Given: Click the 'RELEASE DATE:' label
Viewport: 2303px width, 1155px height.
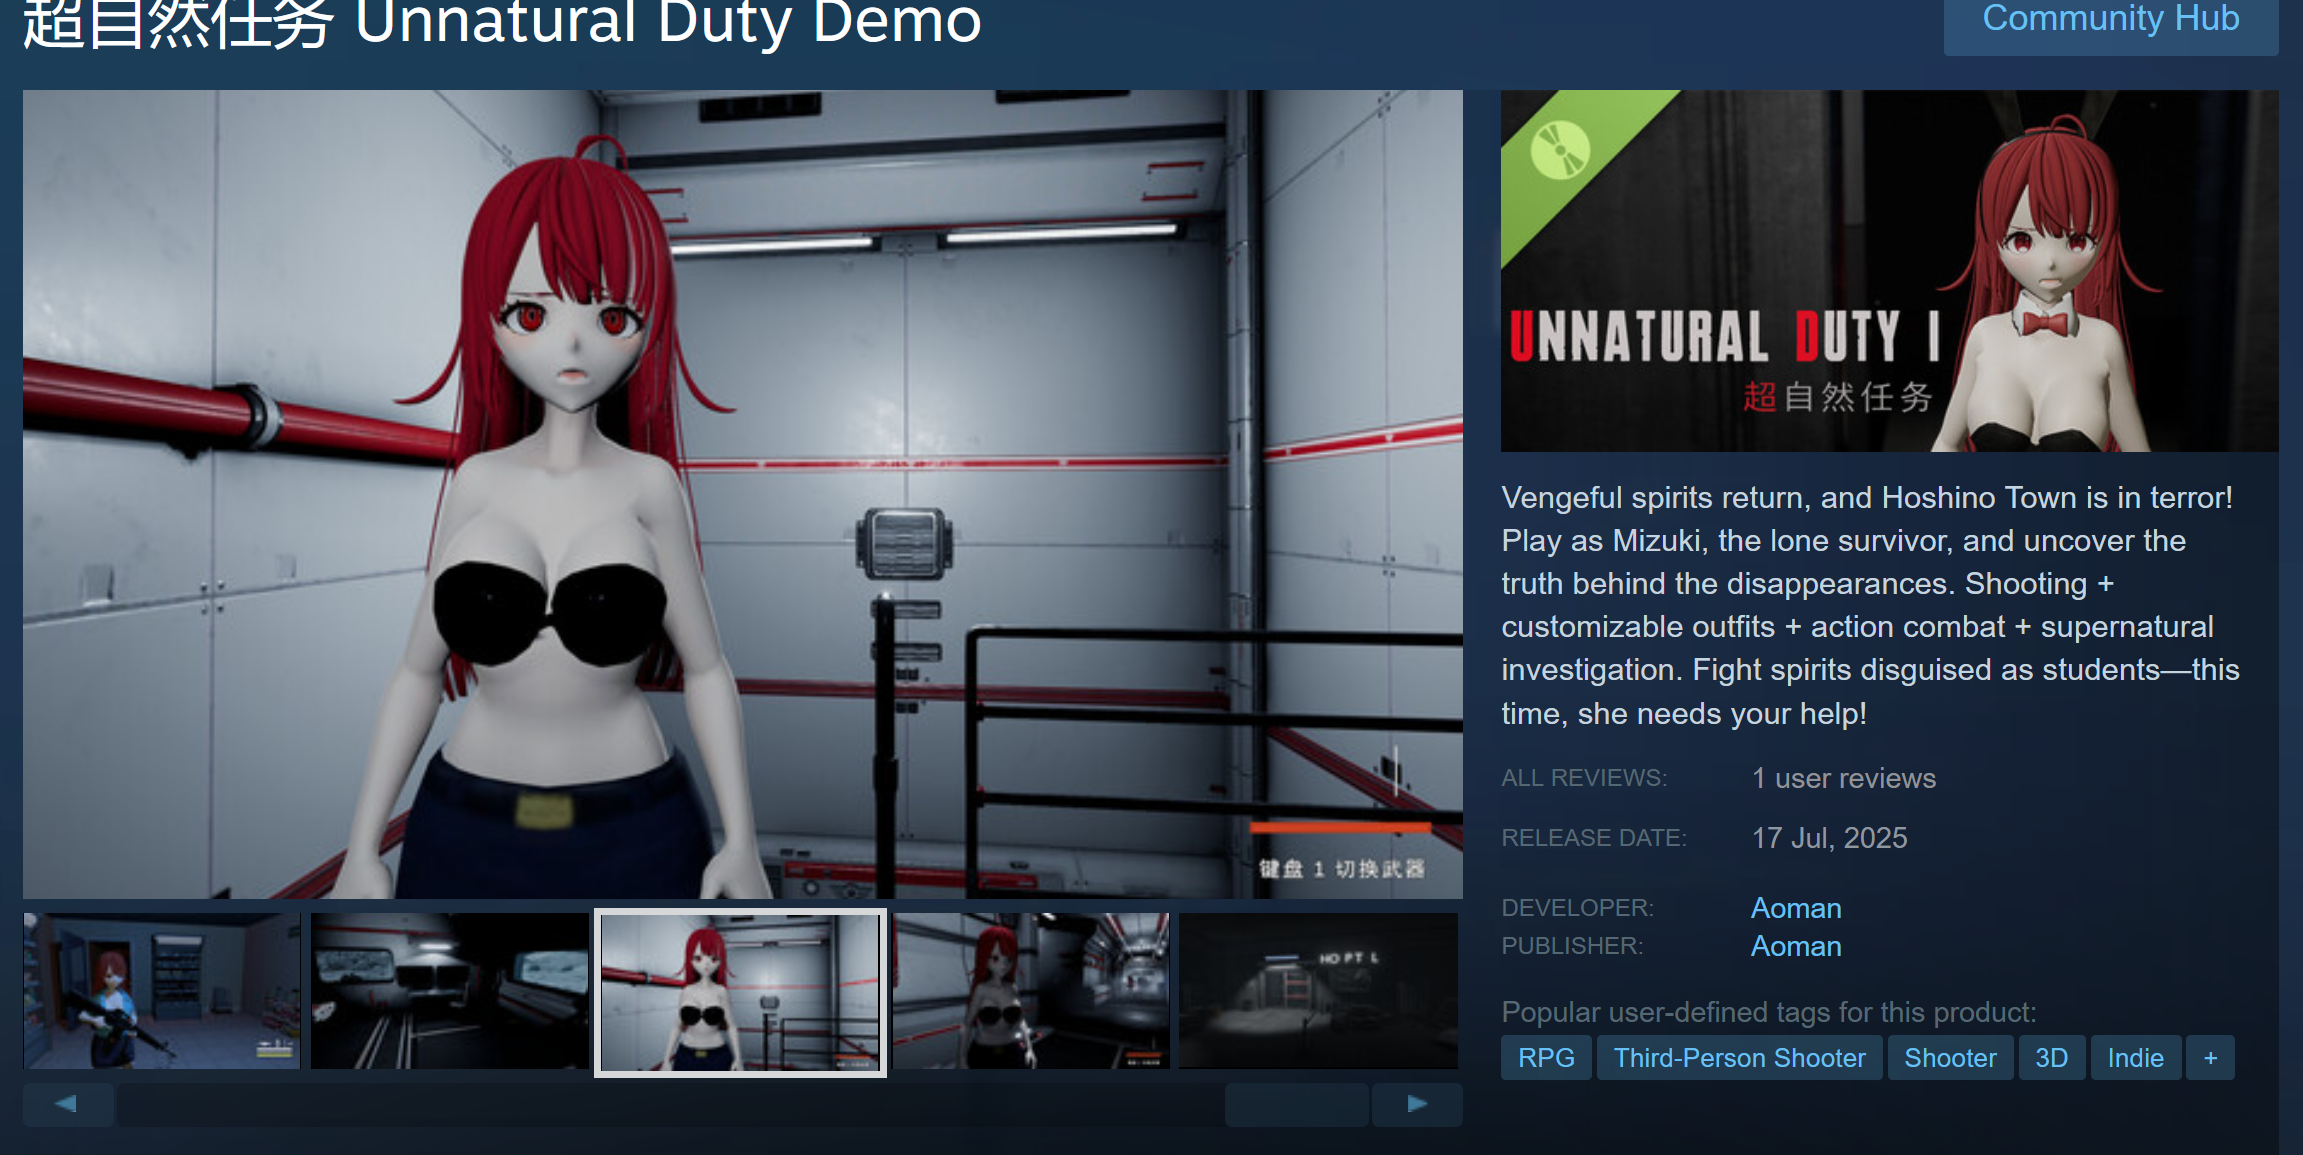Looking at the screenshot, I should (x=1594, y=838).
